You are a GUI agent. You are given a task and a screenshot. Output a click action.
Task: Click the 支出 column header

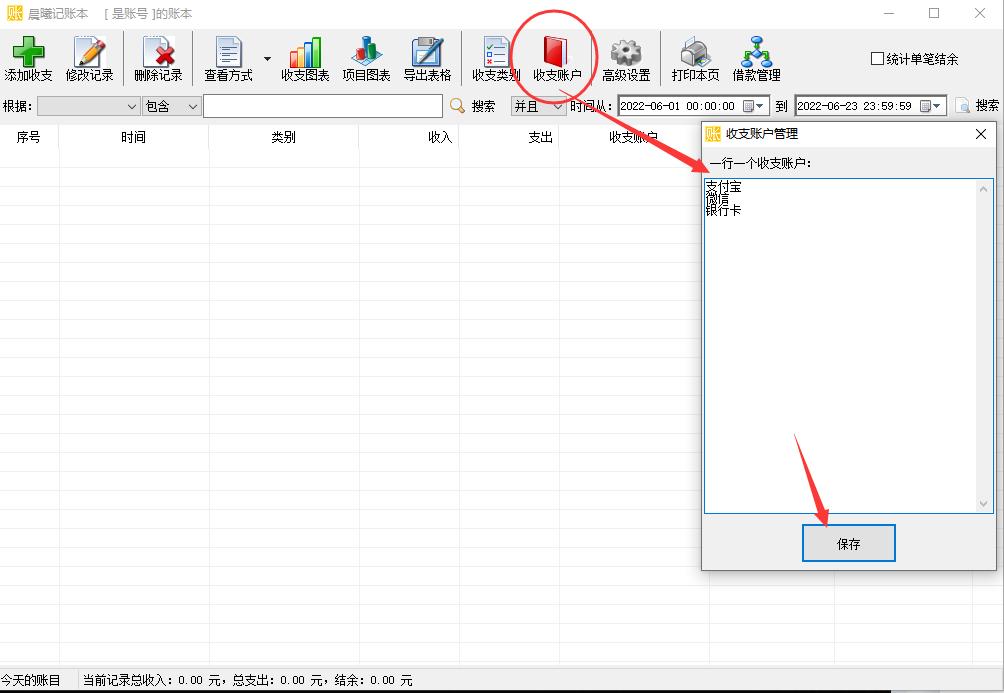[x=509, y=137]
